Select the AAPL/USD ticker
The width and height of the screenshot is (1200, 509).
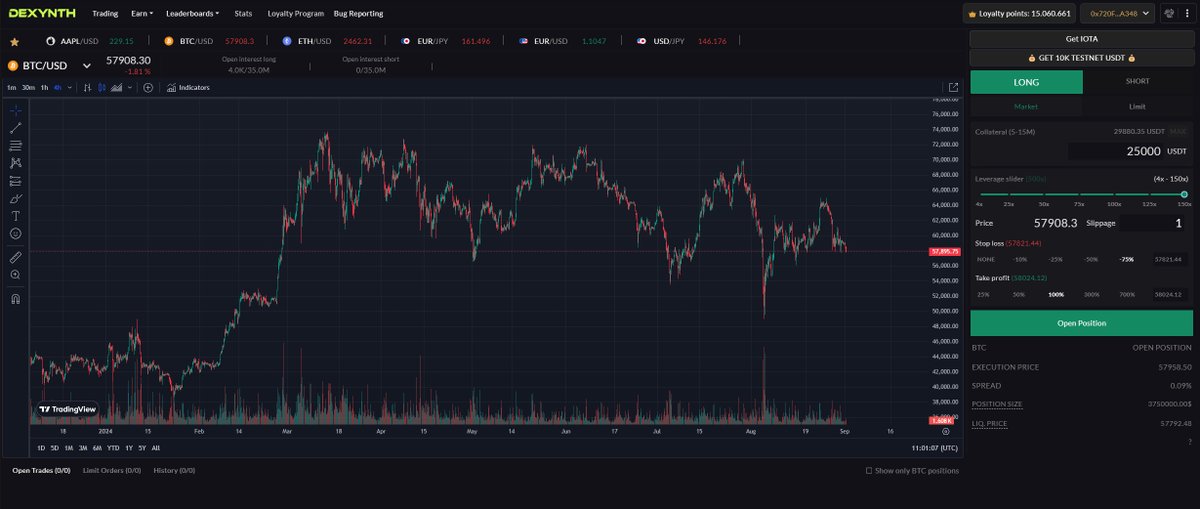tap(90, 41)
